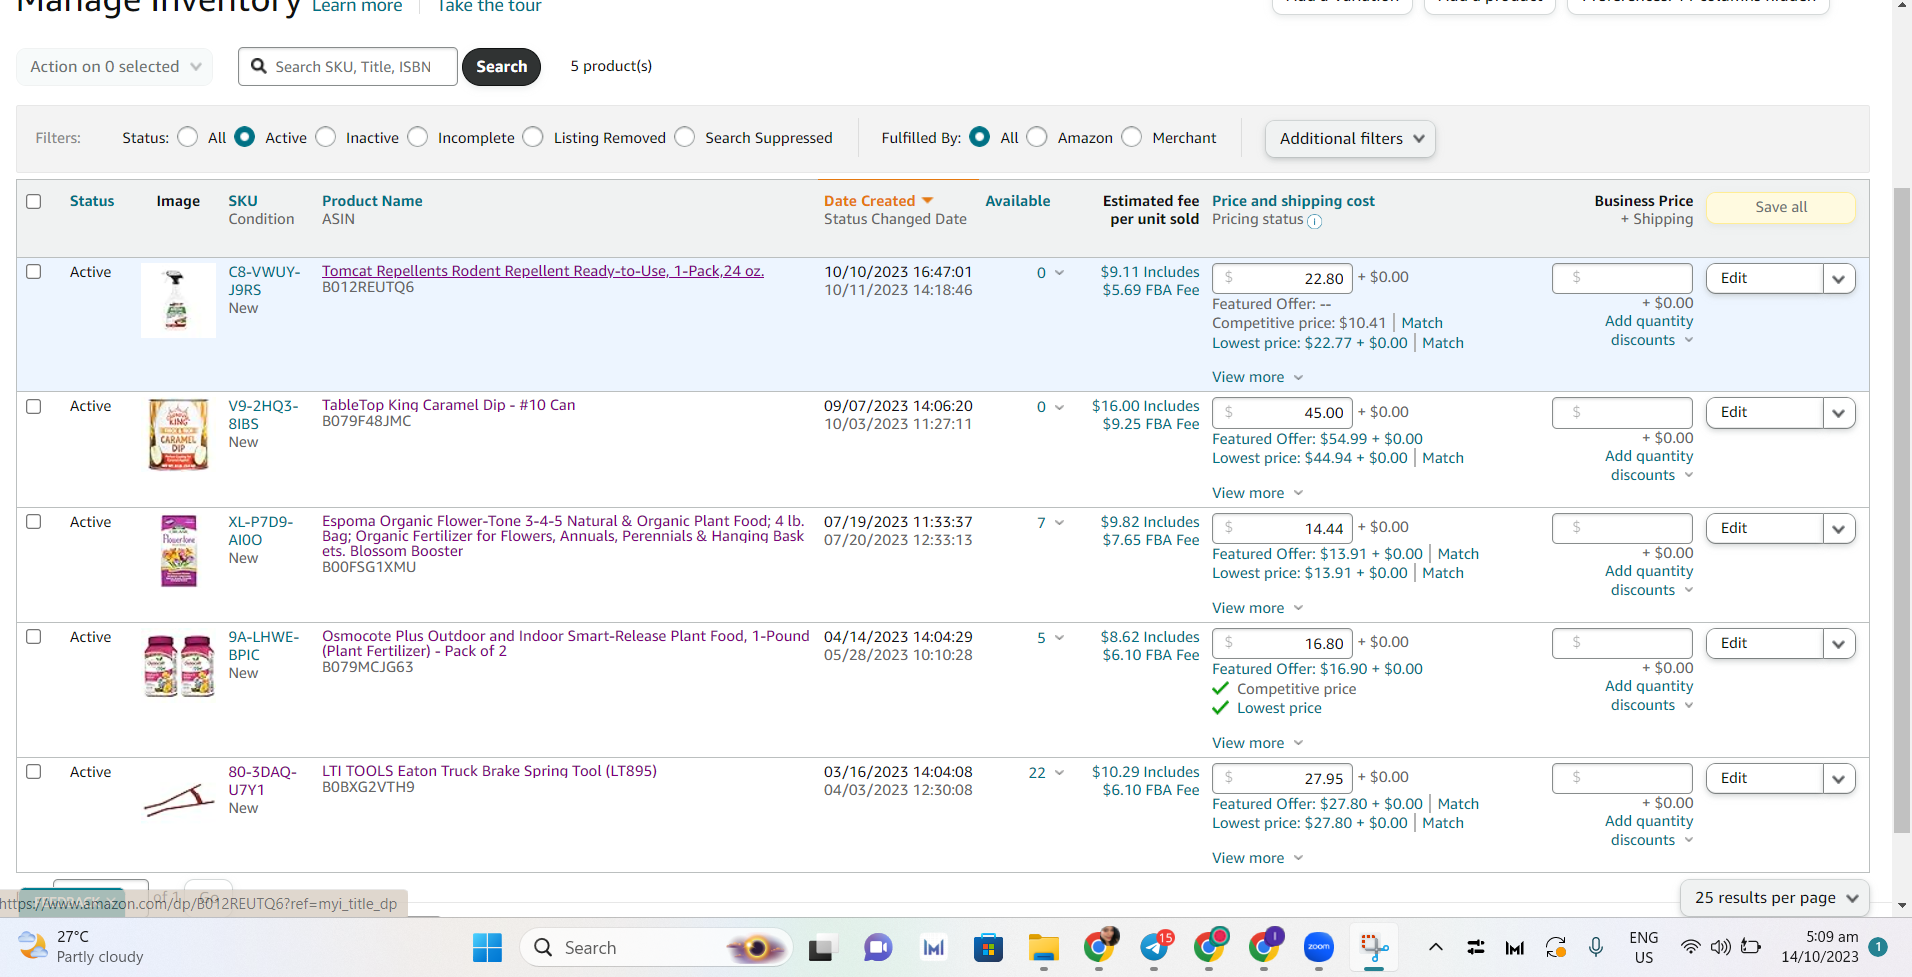
Task: Click the Save all button
Action: pyautogui.click(x=1781, y=207)
